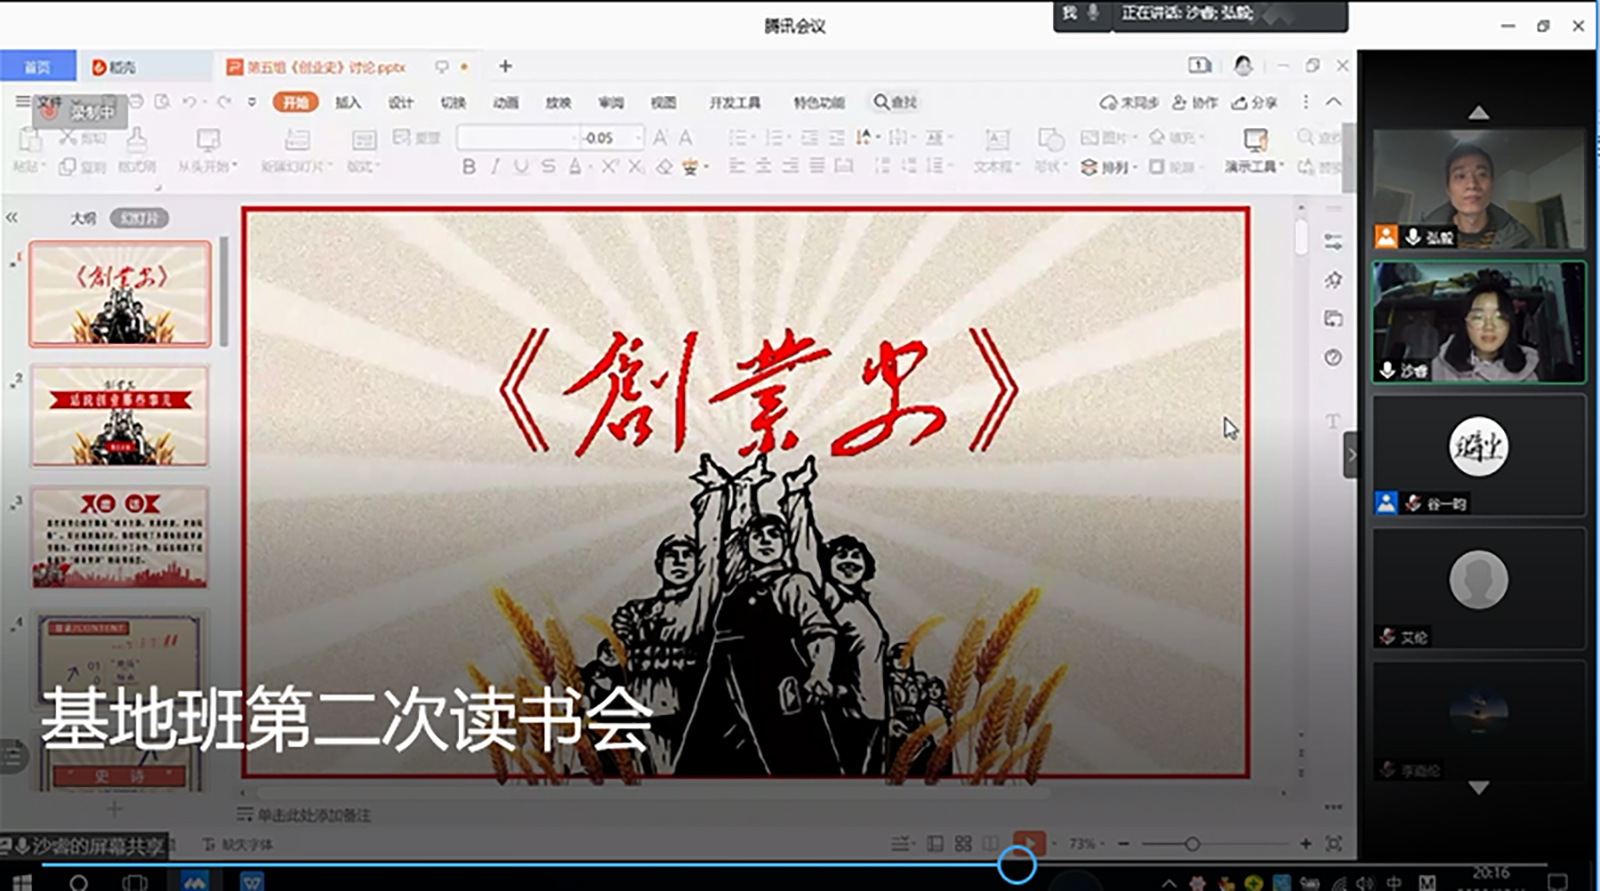This screenshot has width=1600, height=891.
Task: Click the 首页 home button
Action: click(x=37, y=67)
